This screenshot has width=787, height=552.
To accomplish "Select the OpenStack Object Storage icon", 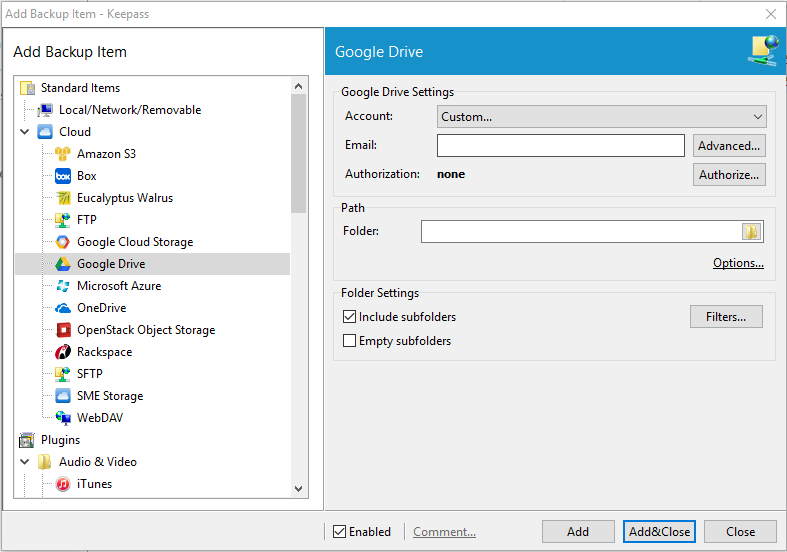I will pos(63,330).
